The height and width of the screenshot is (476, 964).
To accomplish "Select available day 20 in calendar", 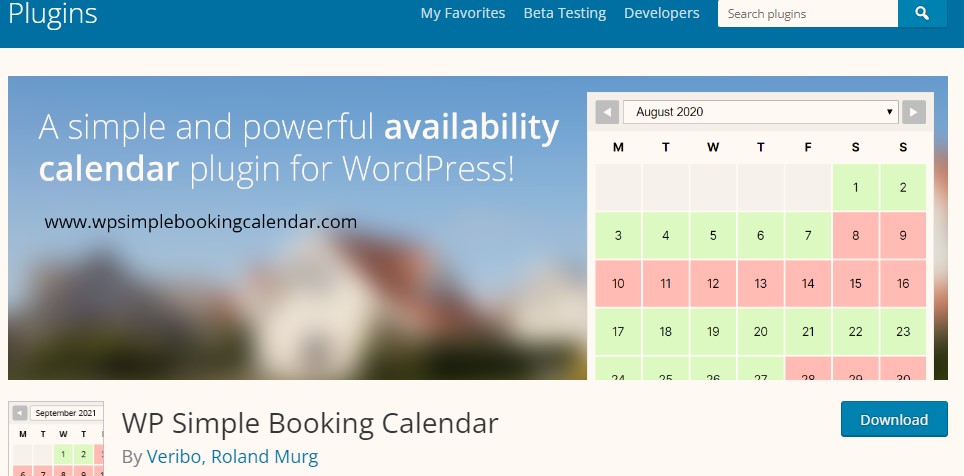I will [x=761, y=331].
